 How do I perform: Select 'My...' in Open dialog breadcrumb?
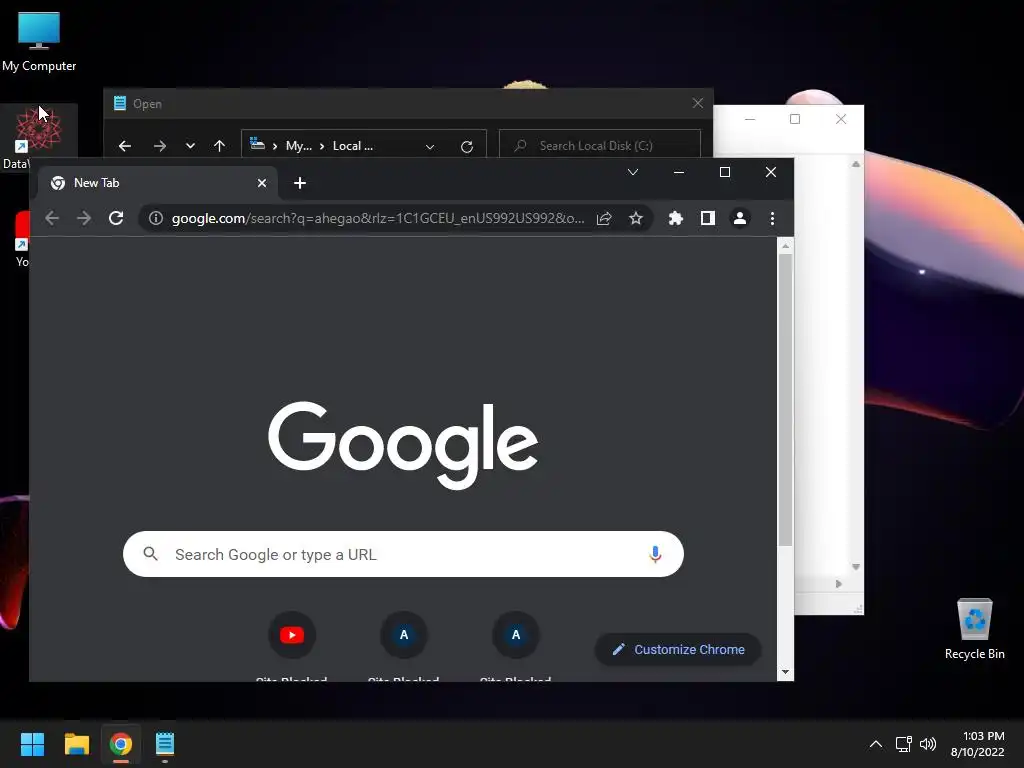coord(298,146)
